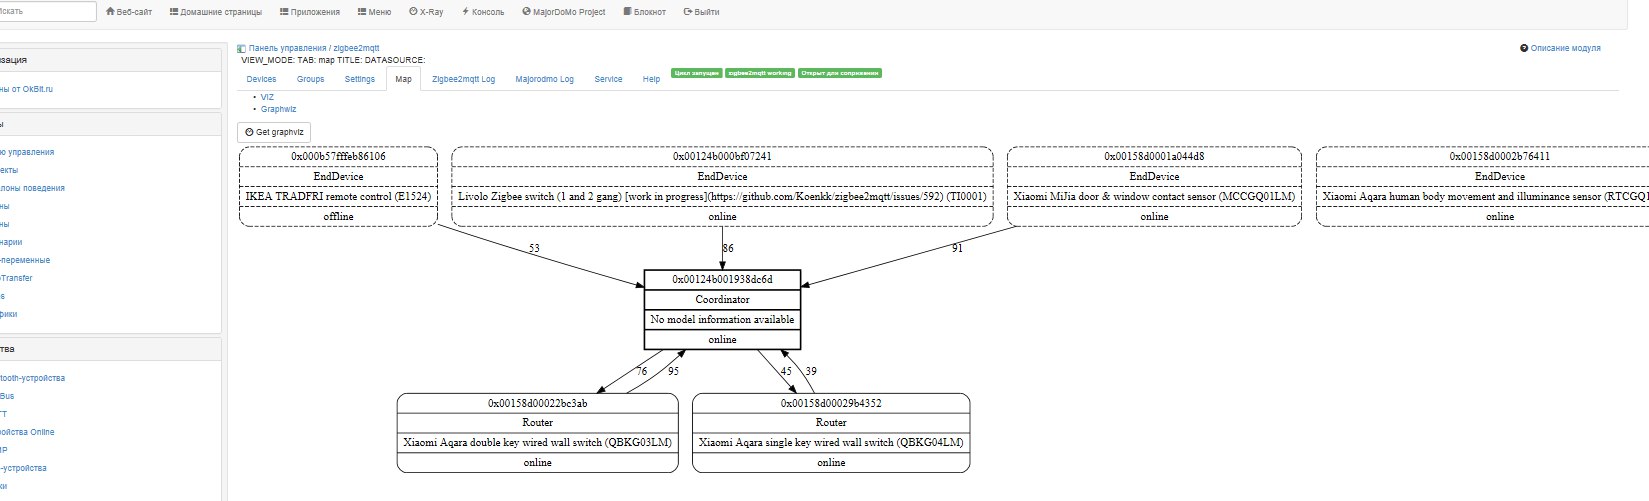Switch to the Service tab

pyautogui.click(x=608, y=79)
